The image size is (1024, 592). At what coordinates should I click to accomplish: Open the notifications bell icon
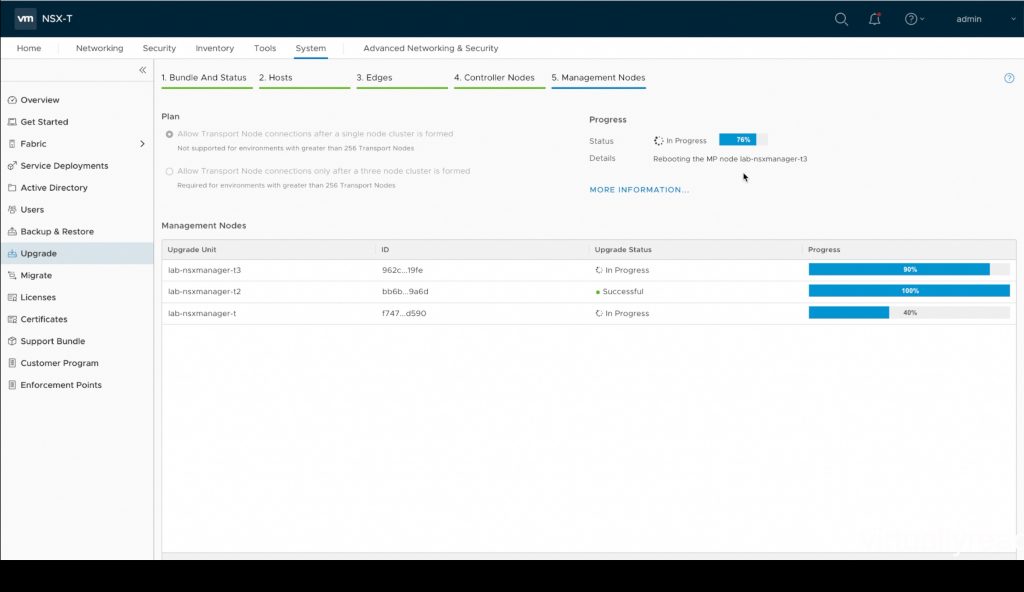tap(874, 19)
